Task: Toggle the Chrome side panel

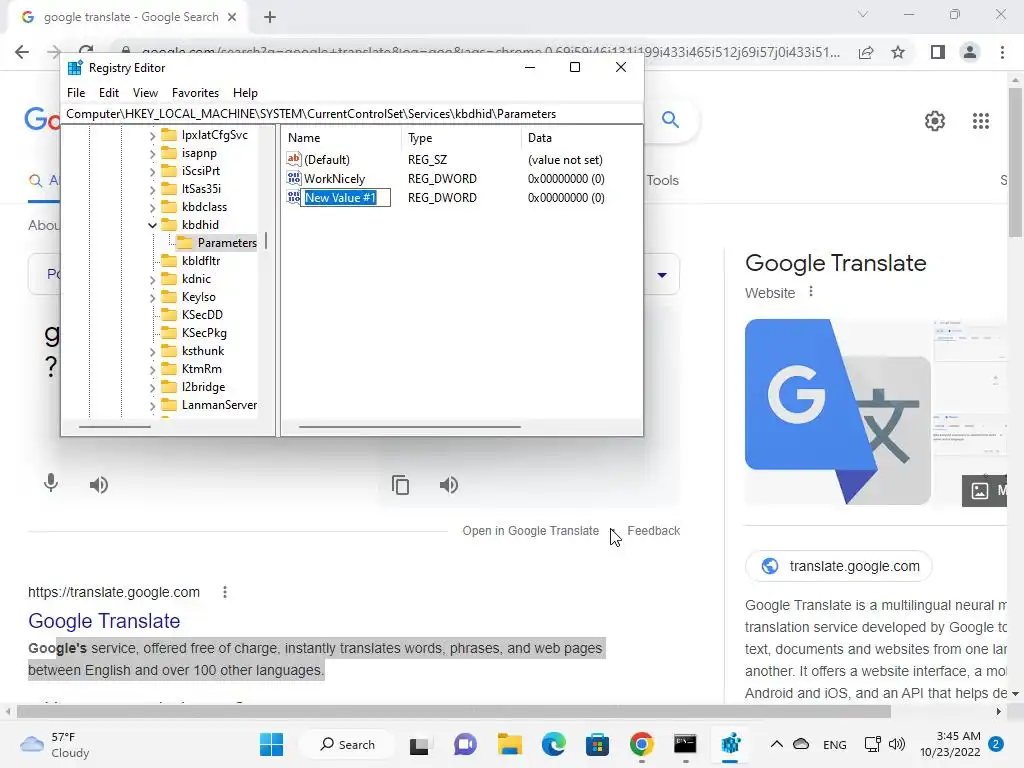Action: [938, 52]
